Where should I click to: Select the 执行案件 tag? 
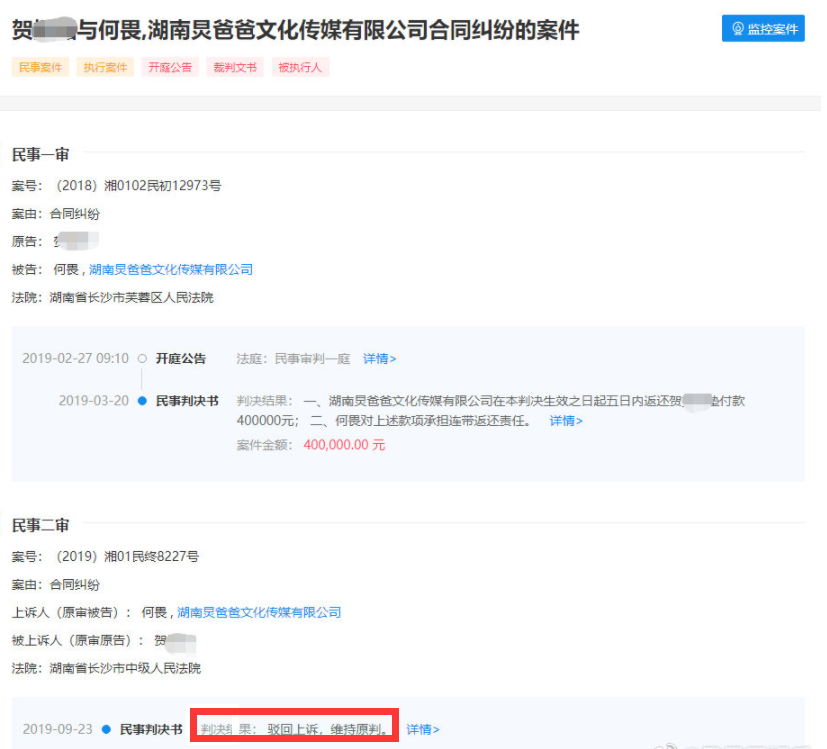click(x=105, y=68)
